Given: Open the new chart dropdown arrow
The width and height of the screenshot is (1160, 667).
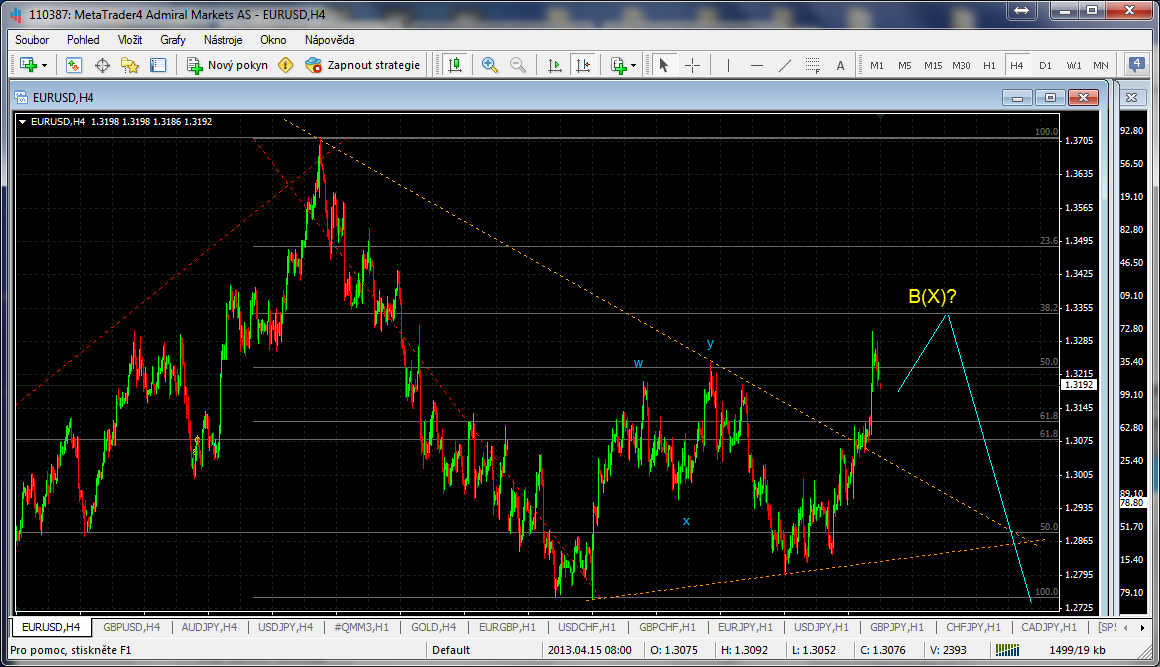Looking at the screenshot, I should coord(45,65).
